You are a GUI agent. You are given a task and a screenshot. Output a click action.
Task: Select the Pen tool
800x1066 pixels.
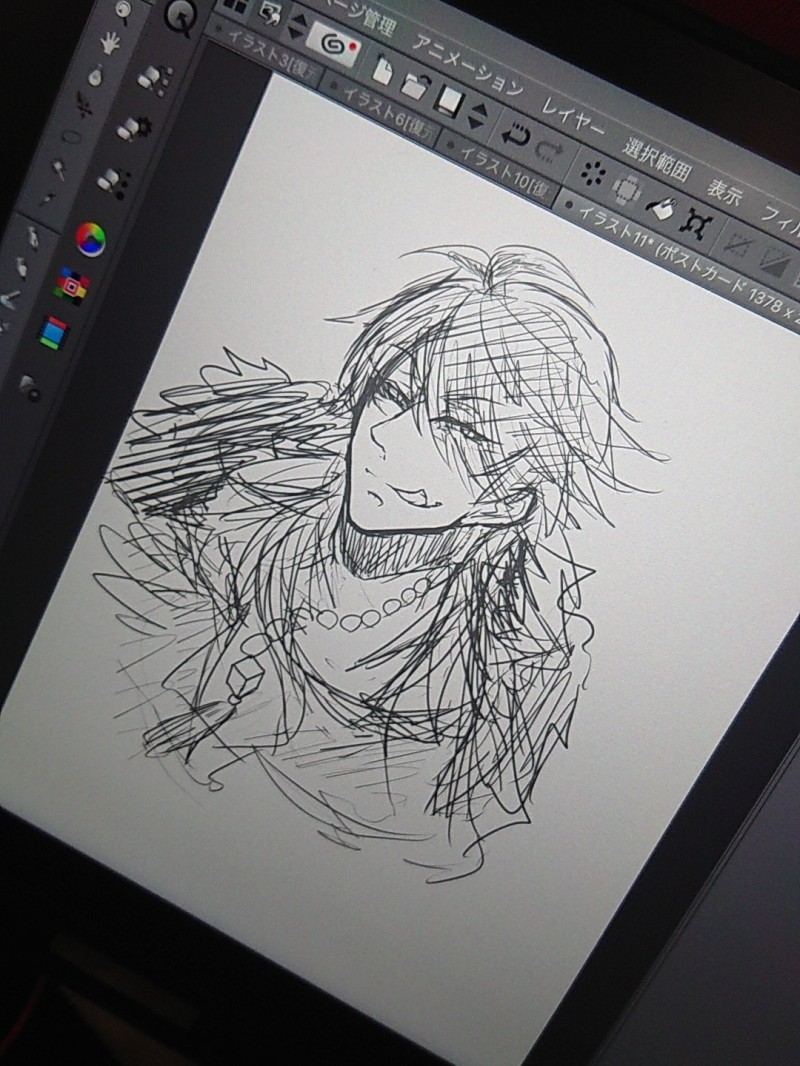pos(33,237)
